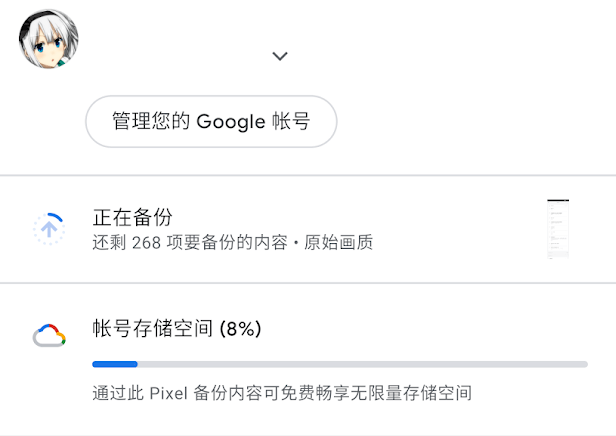This screenshot has height=436, width=616.
Task: Click the 还剩 268 项要备份的内容 subtitle
Action: (x=190, y=243)
